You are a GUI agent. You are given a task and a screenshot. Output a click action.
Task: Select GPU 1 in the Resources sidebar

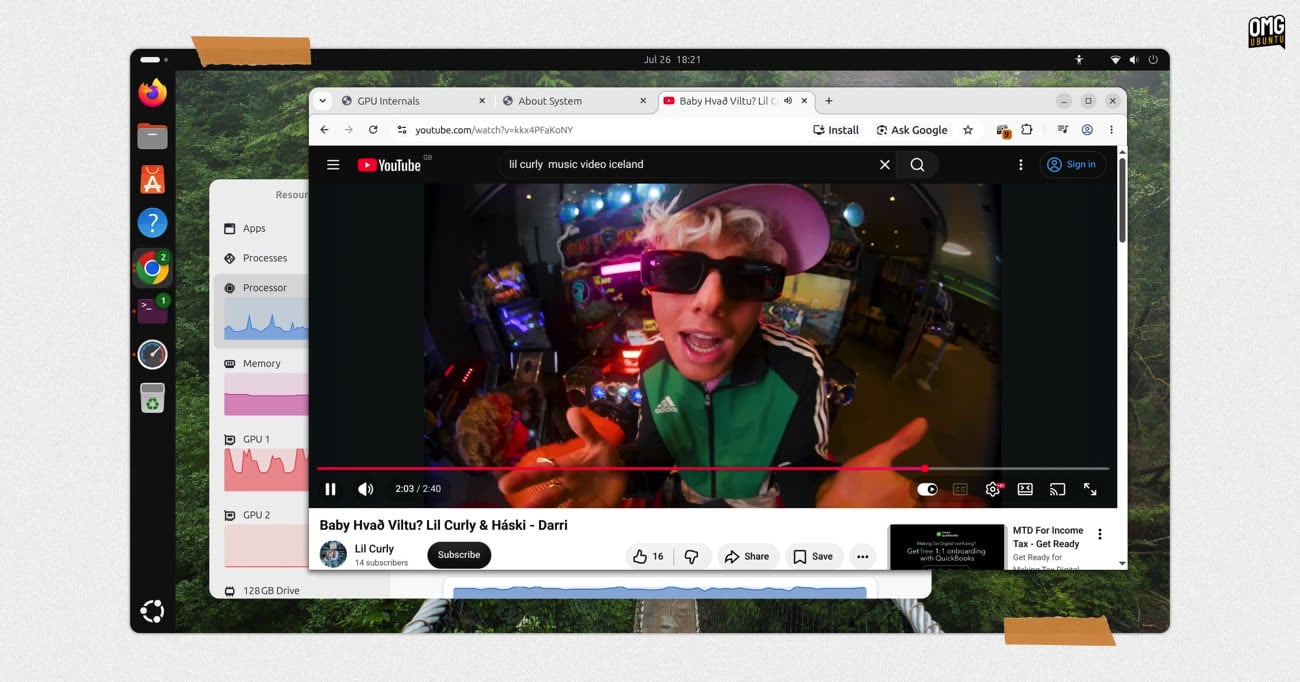pos(261,460)
